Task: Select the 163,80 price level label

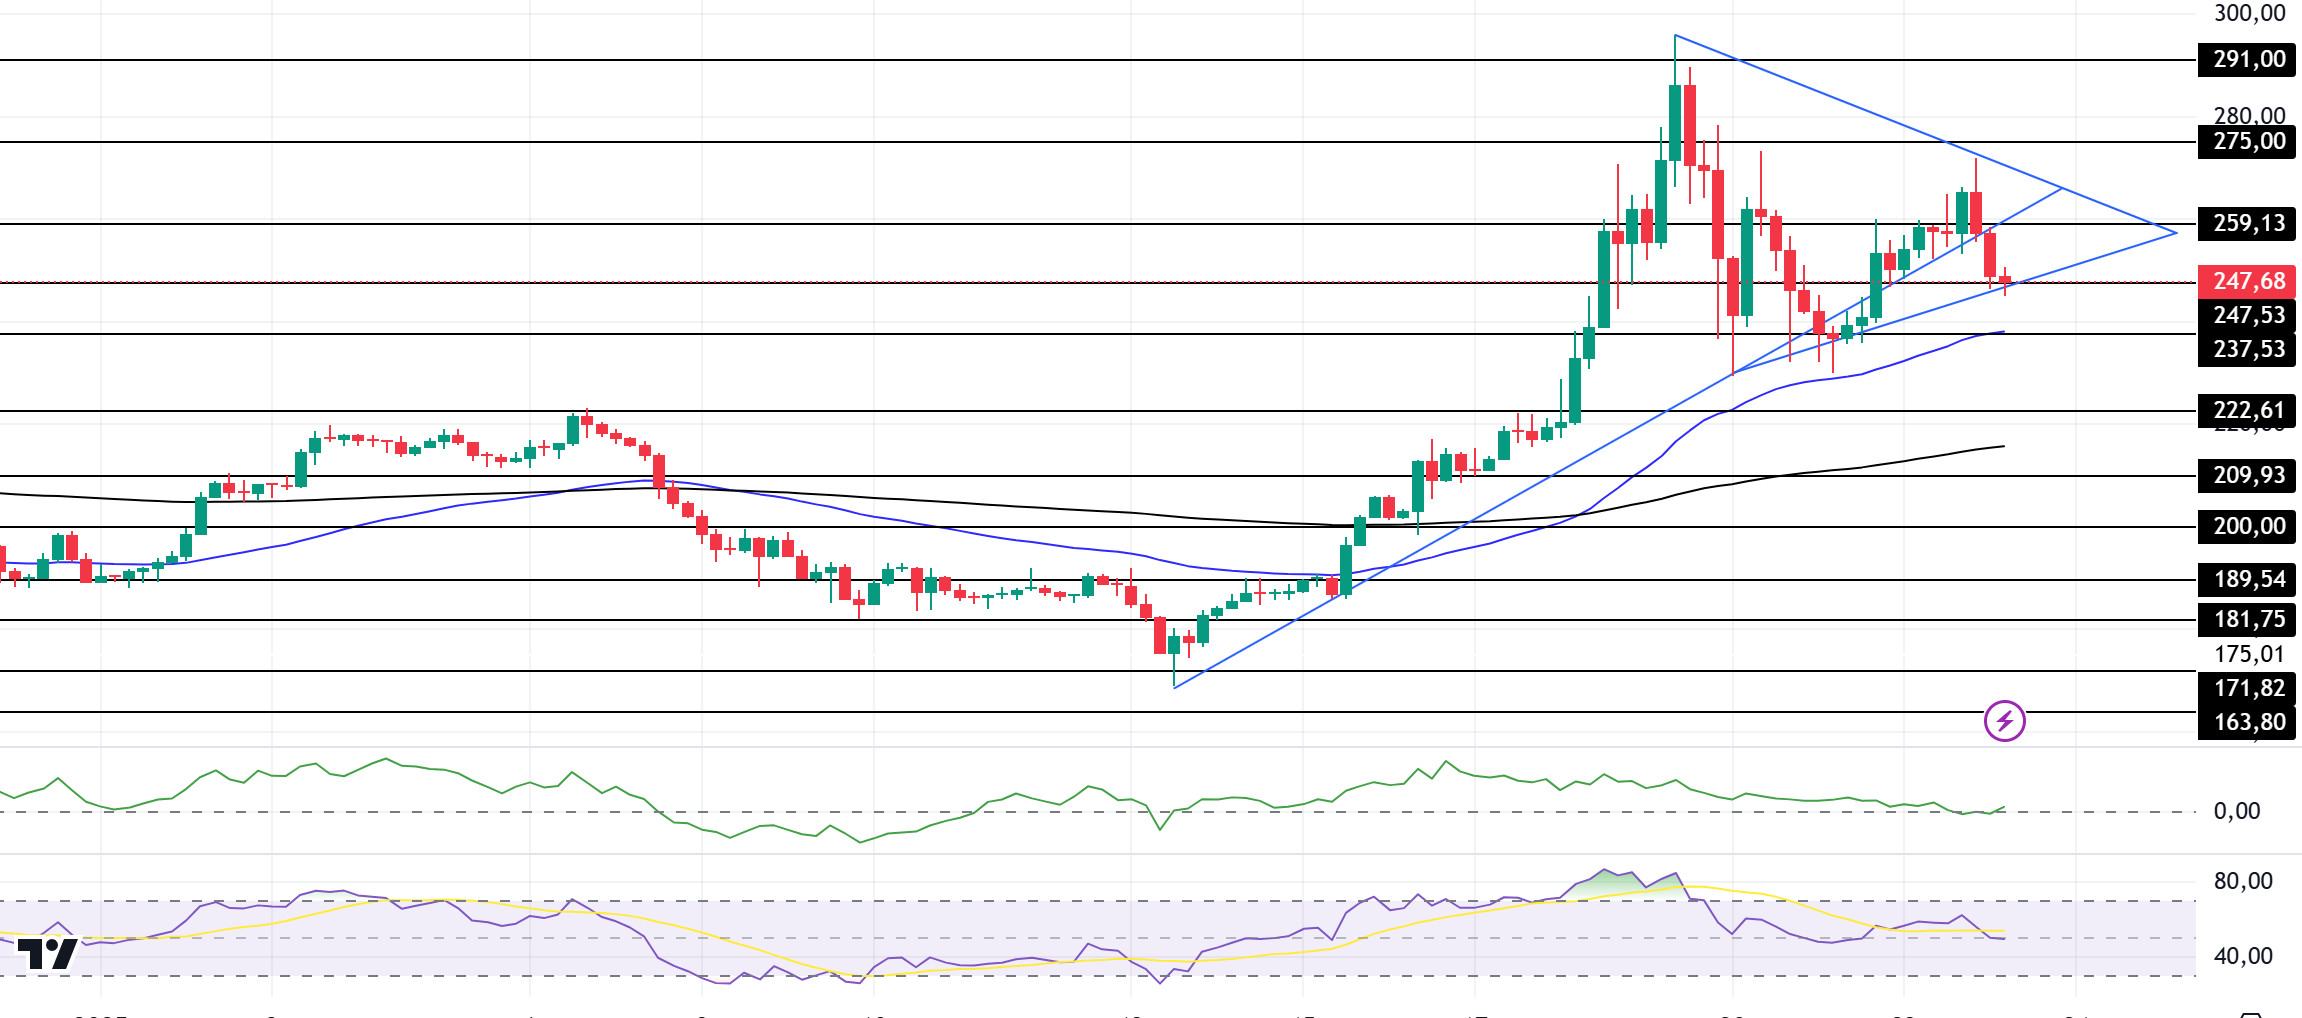Action: click(x=2247, y=723)
